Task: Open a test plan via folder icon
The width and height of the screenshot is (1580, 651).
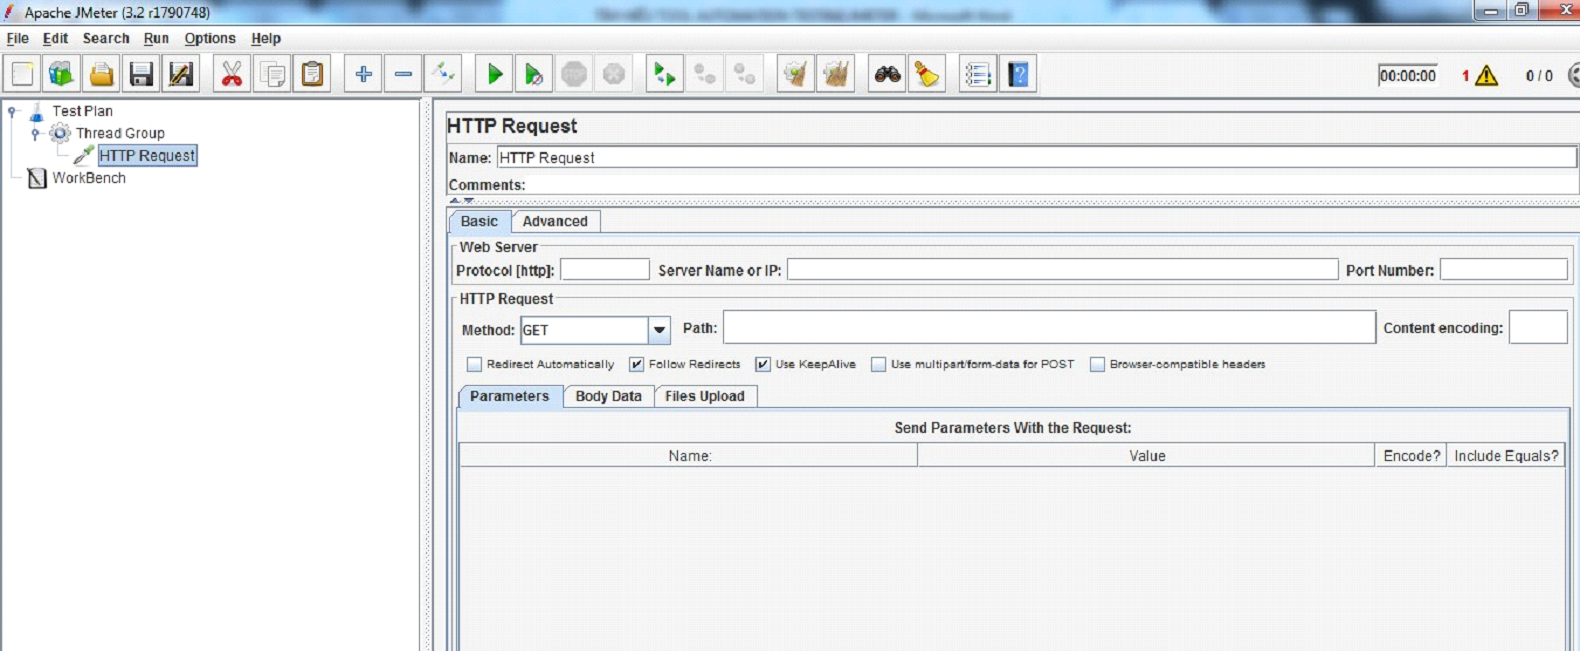Action: click(102, 74)
